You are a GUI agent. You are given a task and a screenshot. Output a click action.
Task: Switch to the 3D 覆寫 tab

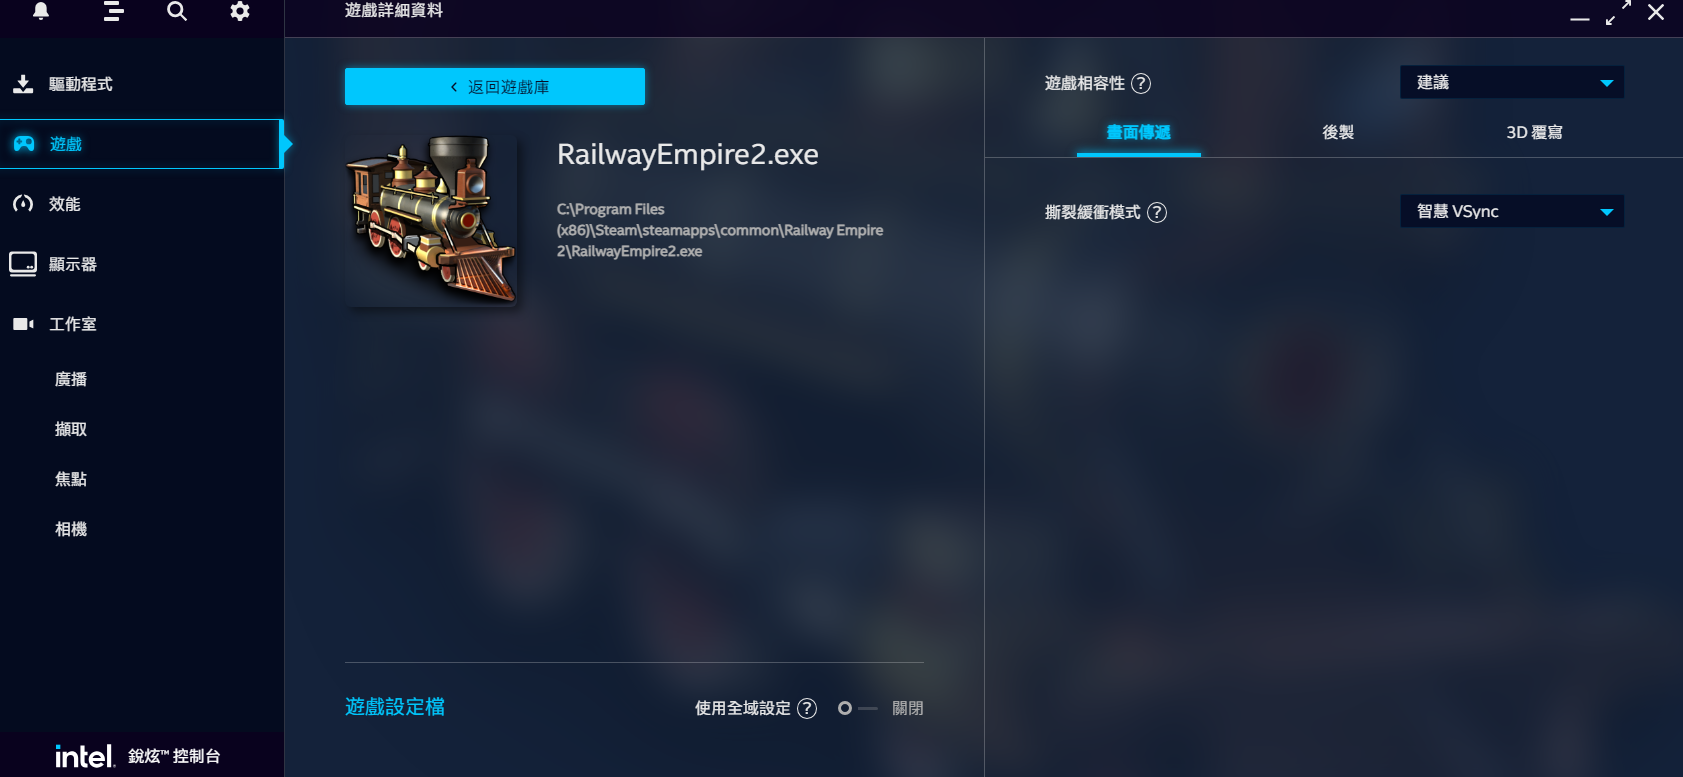click(x=1534, y=132)
